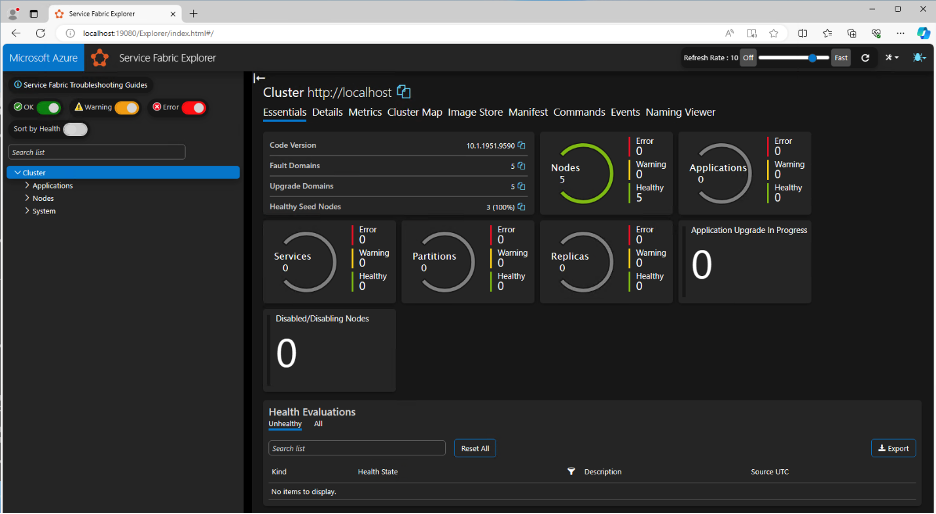Image resolution: width=936 pixels, height=514 pixels.
Task: Open a new browser tab
Action: tap(193, 13)
